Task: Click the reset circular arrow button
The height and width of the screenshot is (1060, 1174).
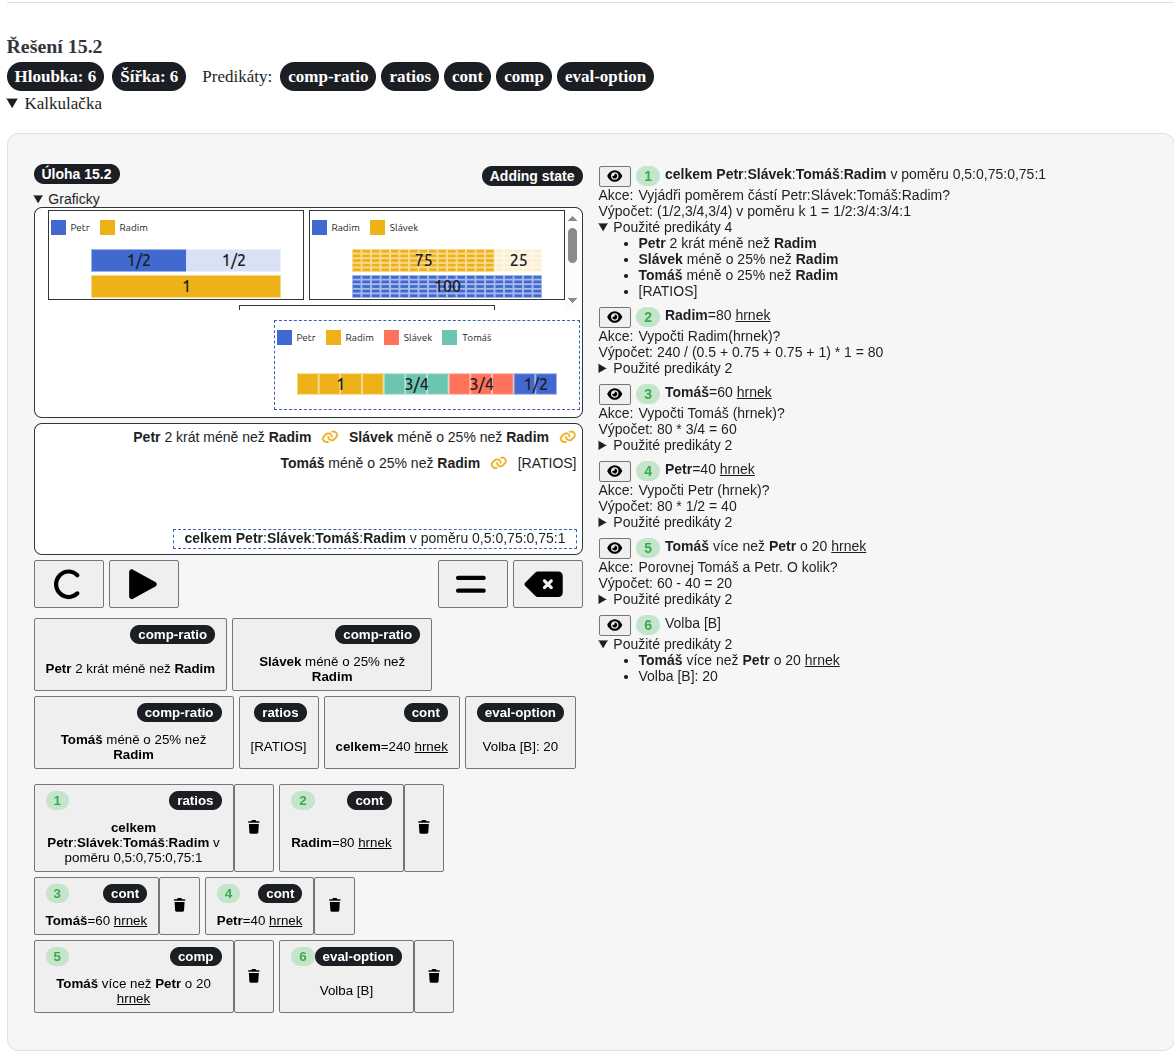Action: click(x=68, y=584)
